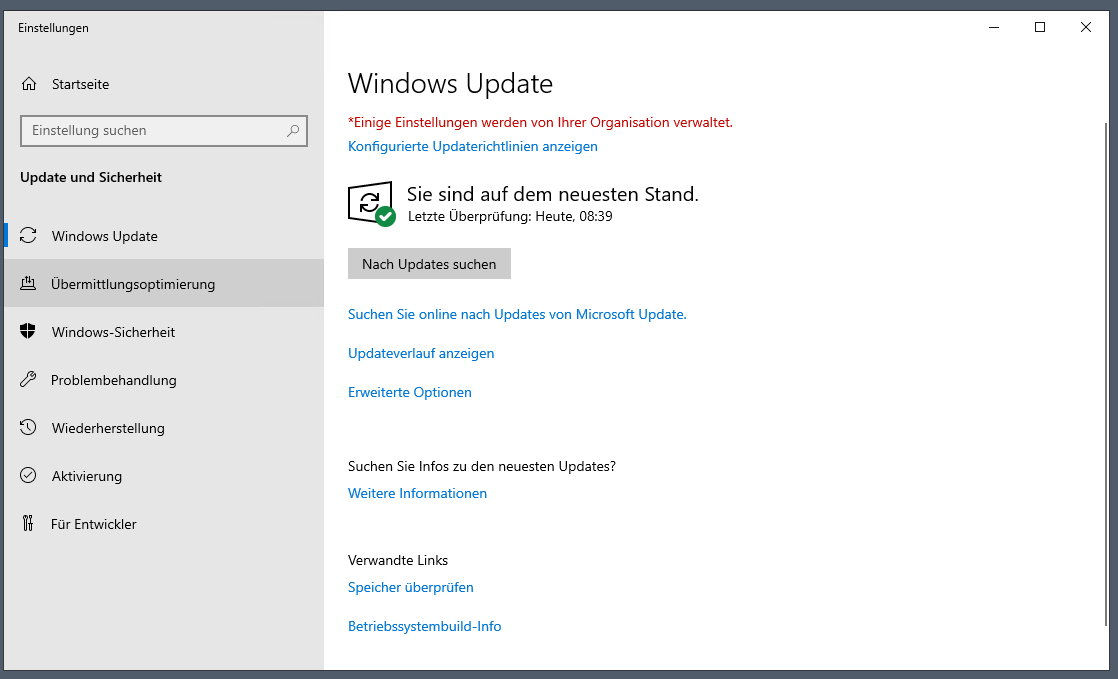Select Problembehandlung in the sidebar
The image size is (1118, 679).
[164, 379]
